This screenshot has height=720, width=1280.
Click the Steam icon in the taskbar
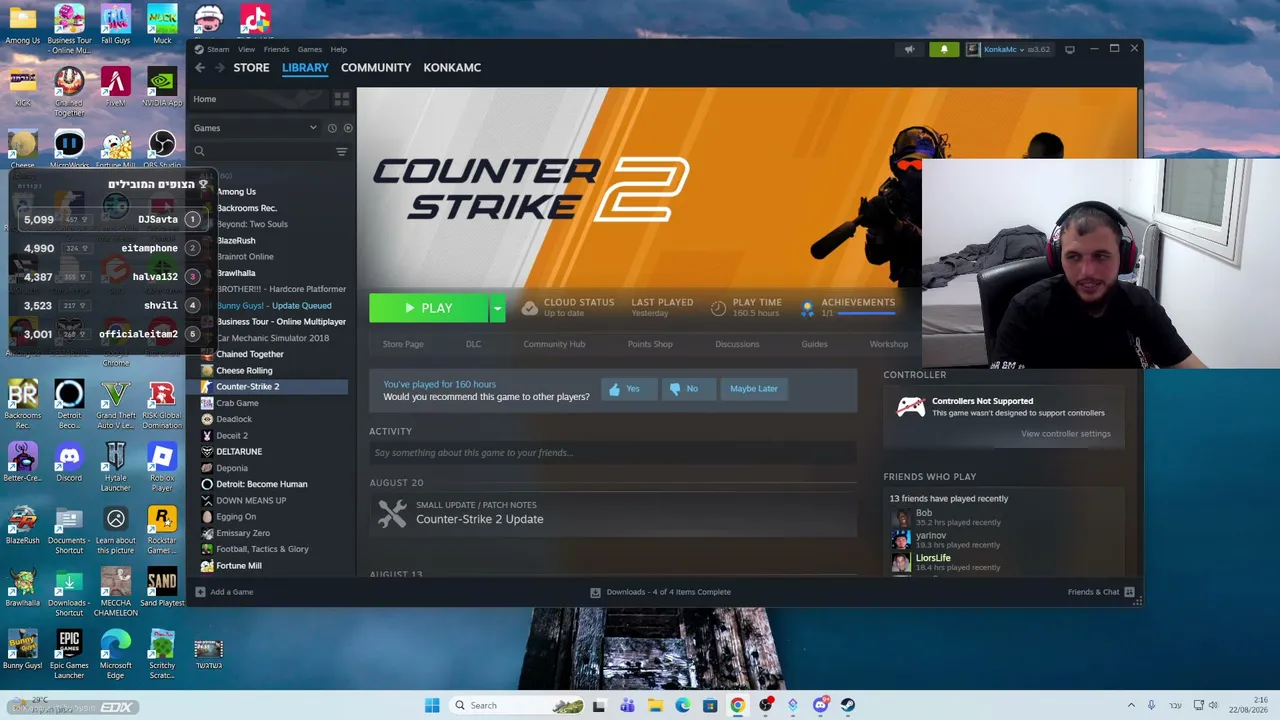[x=847, y=705]
